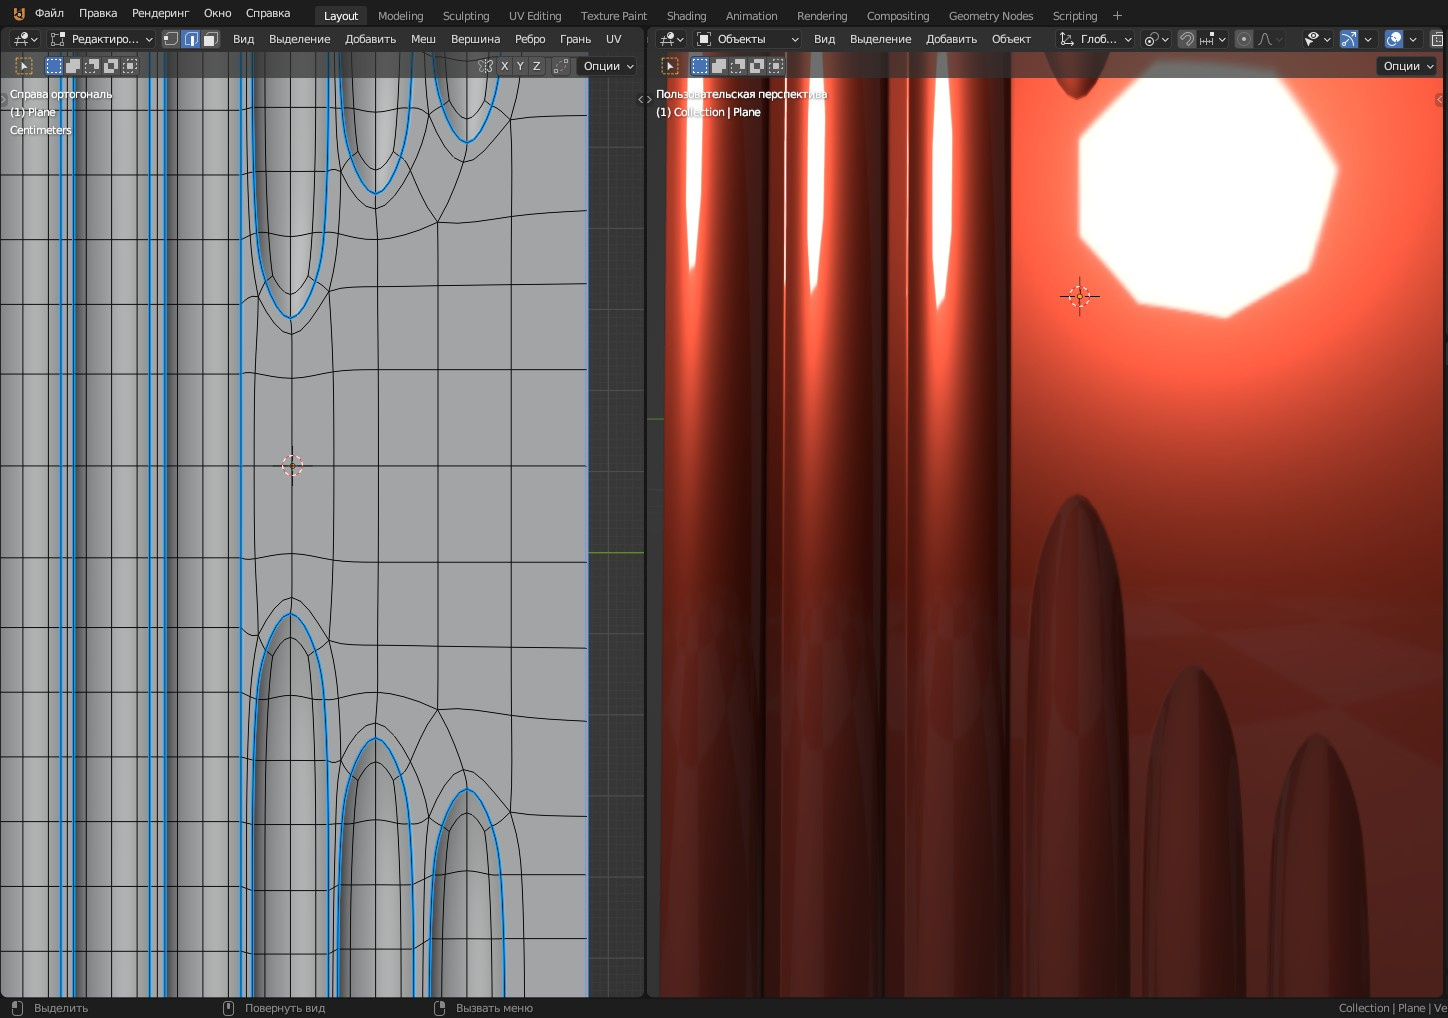Open the Окно menu
The height and width of the screenshot is (1018, 1448).
(217, 14)
